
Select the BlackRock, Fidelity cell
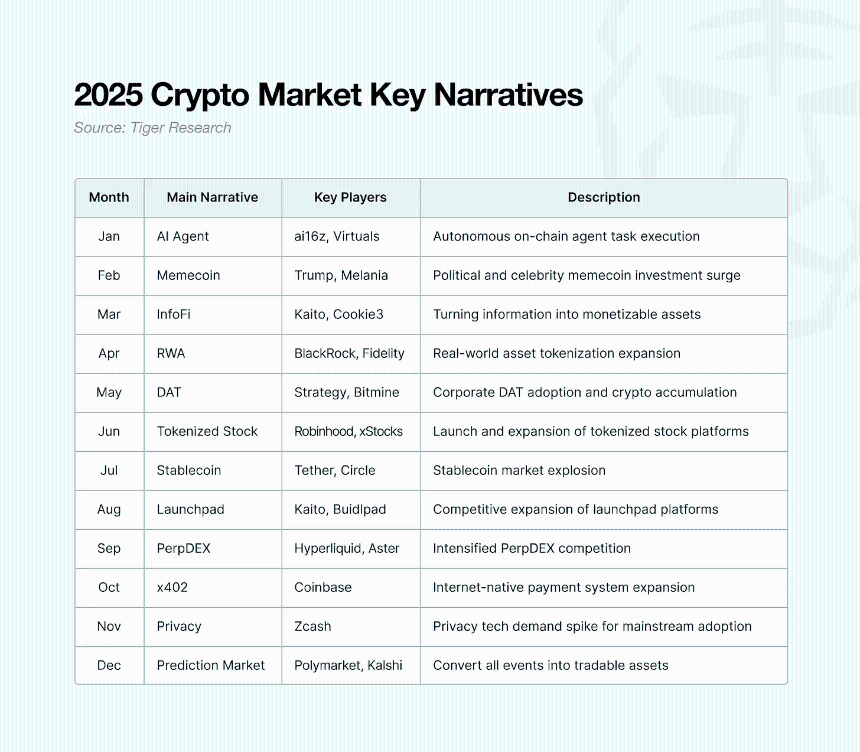349,353
